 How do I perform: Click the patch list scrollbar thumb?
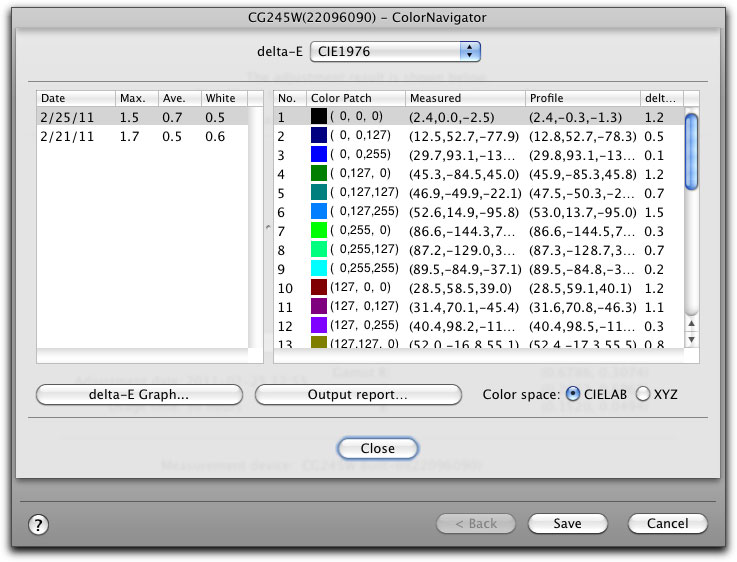(691, 152)
